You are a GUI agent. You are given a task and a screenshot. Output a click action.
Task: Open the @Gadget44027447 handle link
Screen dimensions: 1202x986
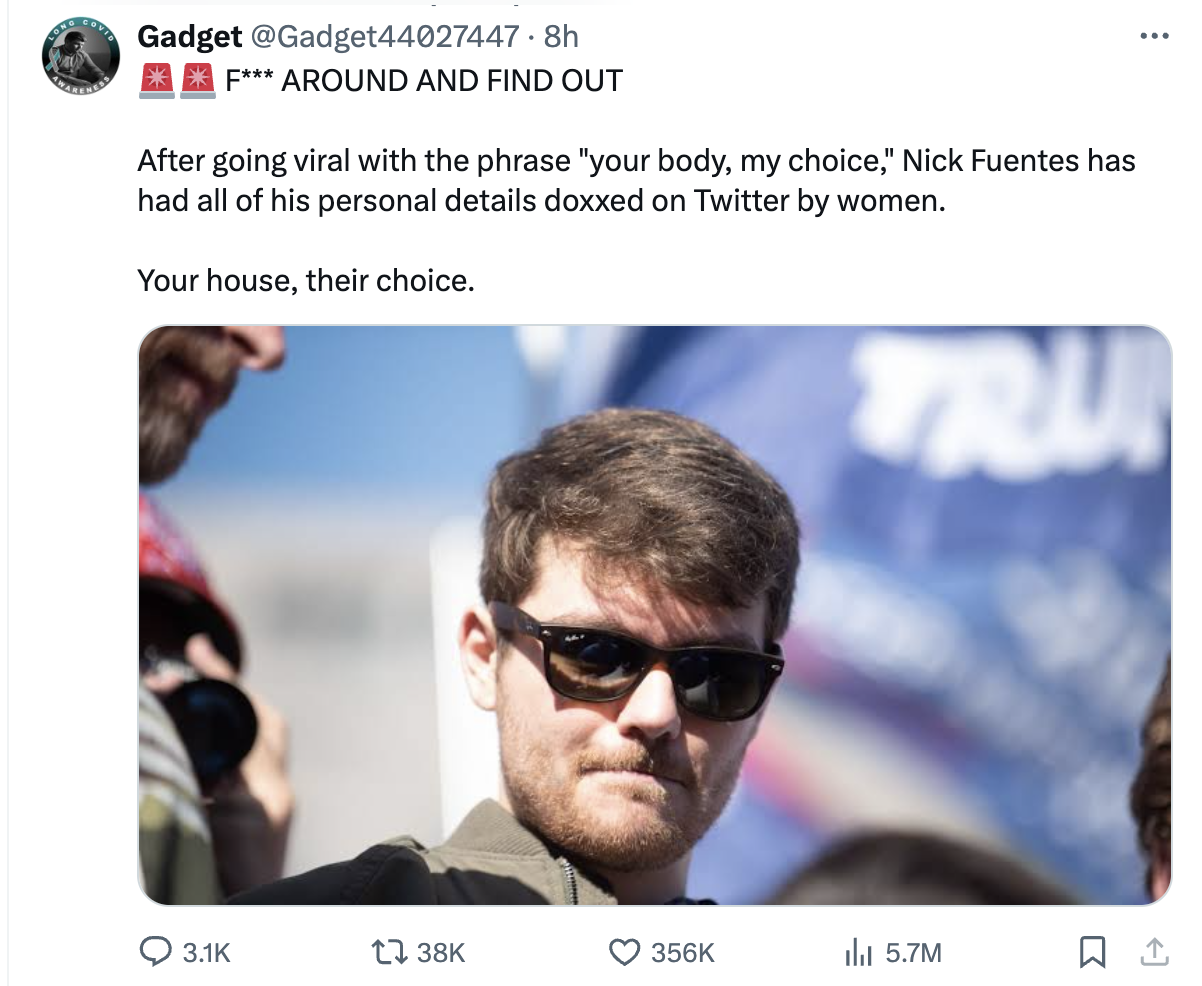click(384, 37)
